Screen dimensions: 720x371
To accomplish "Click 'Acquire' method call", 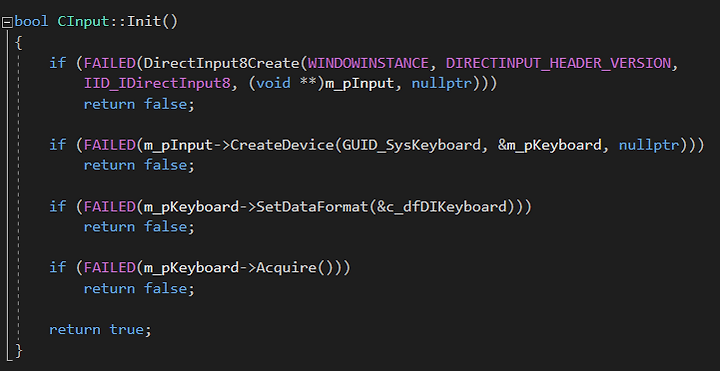I will (x=286, y=268).
